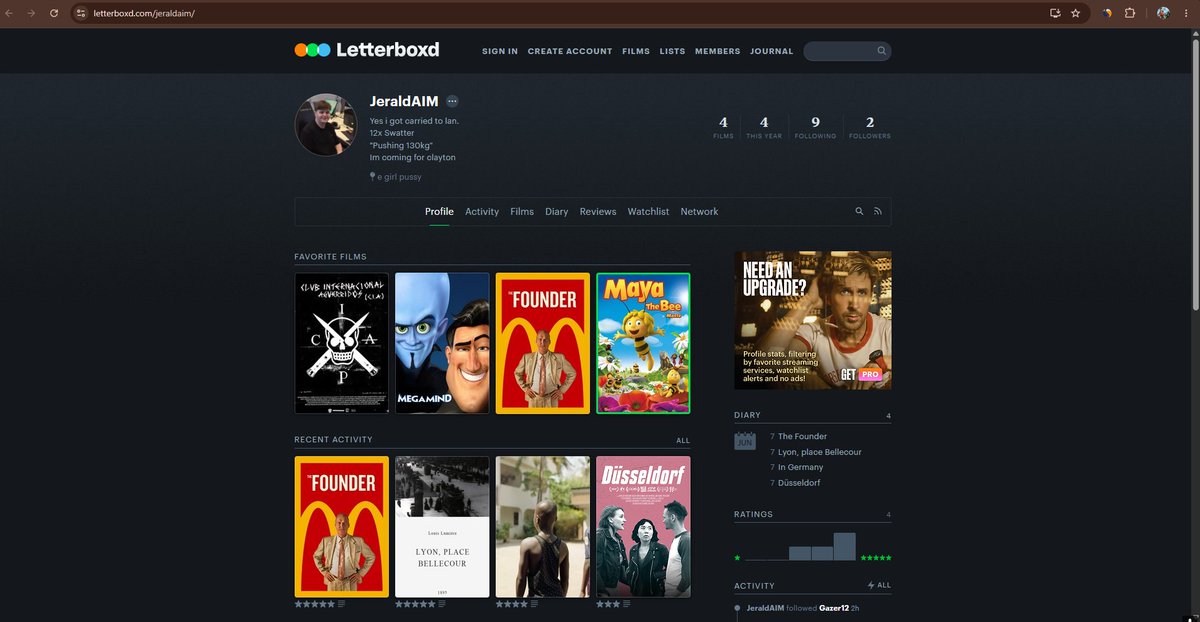Open The Founder poster in Recent Activity
1200x622 pixels.
click(x=341, y=527)
